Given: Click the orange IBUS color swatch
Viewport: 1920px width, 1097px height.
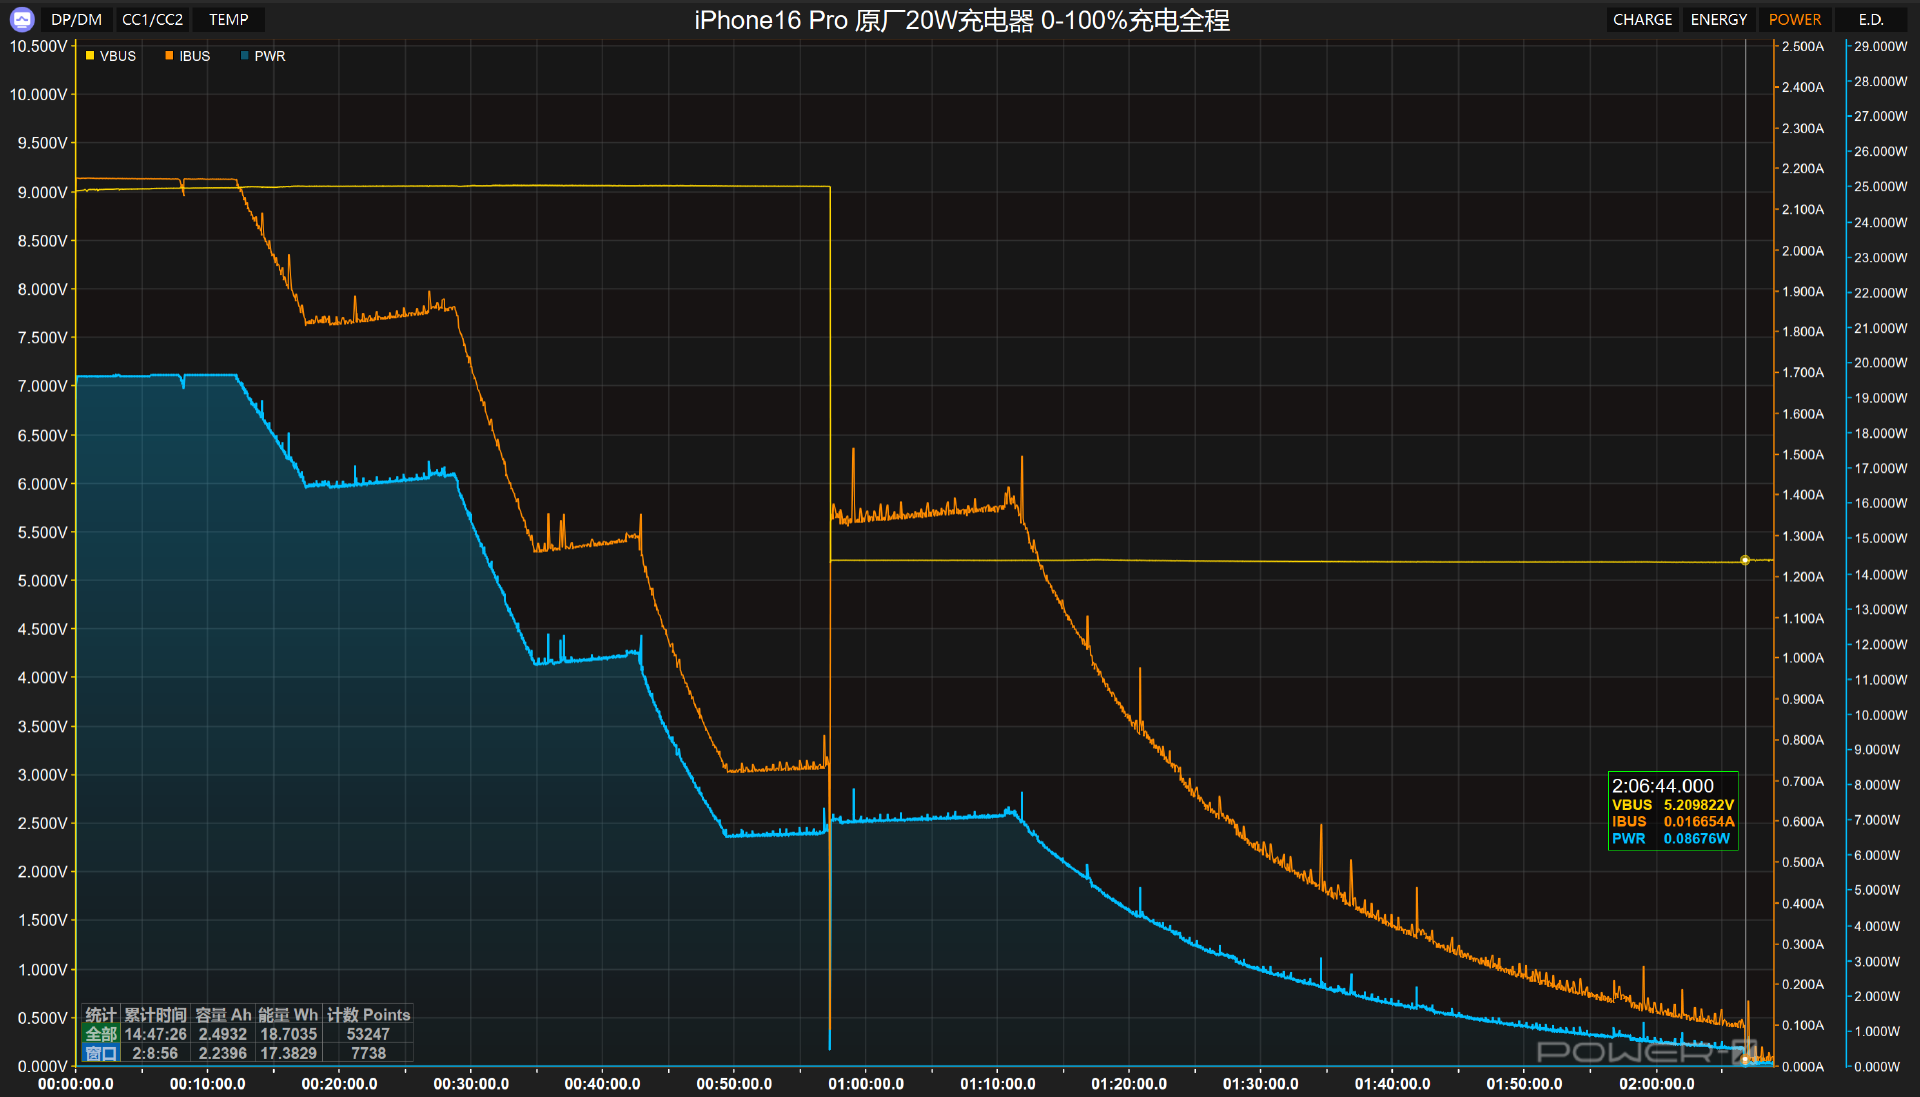Looking at the screenshot, I should (169, 56).
